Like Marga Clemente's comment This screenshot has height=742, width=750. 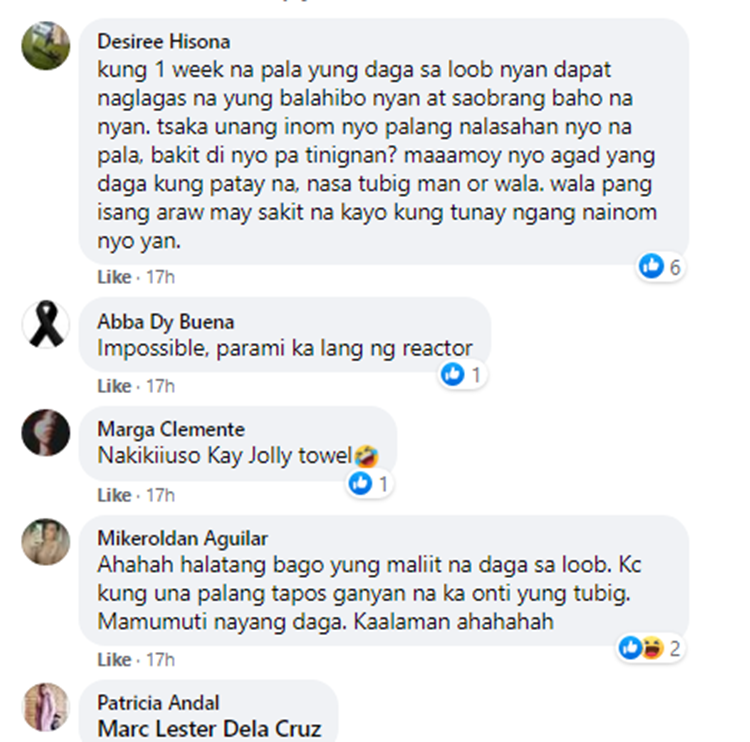tap(114, 495)
